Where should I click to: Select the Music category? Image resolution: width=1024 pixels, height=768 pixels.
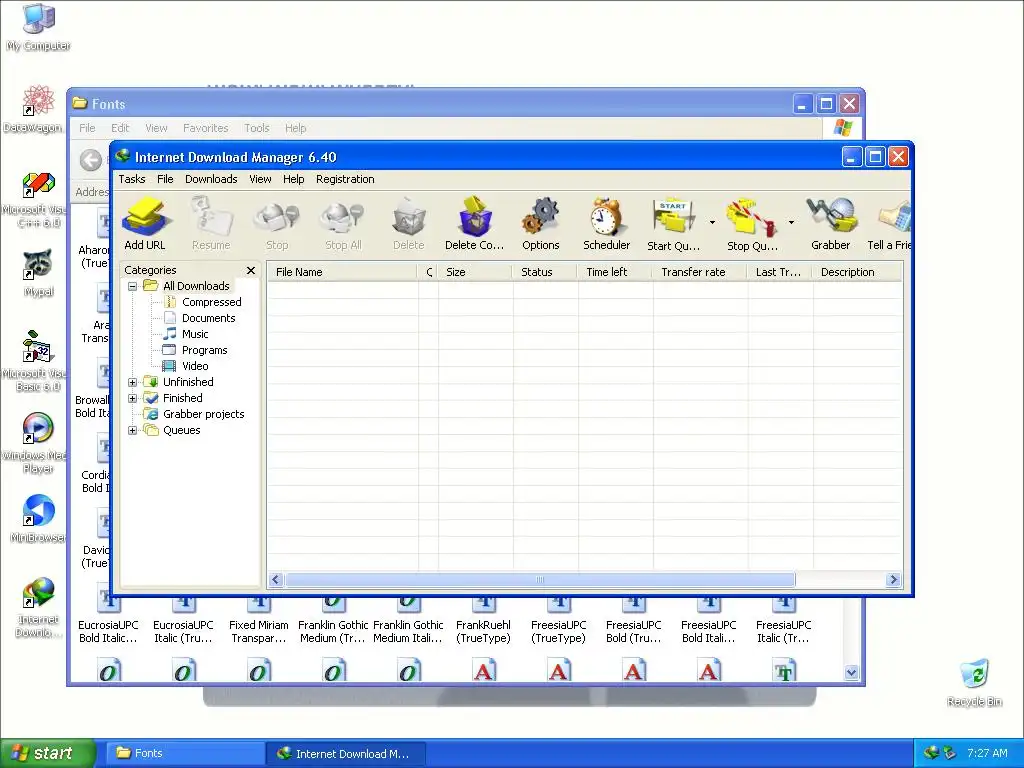tap(195, 334)
